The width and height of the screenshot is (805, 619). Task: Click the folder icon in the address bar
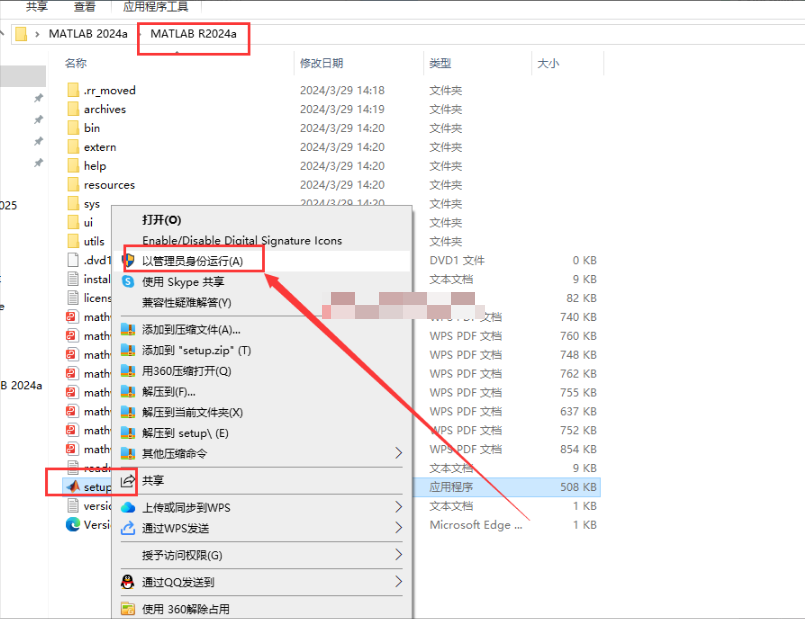21,34
